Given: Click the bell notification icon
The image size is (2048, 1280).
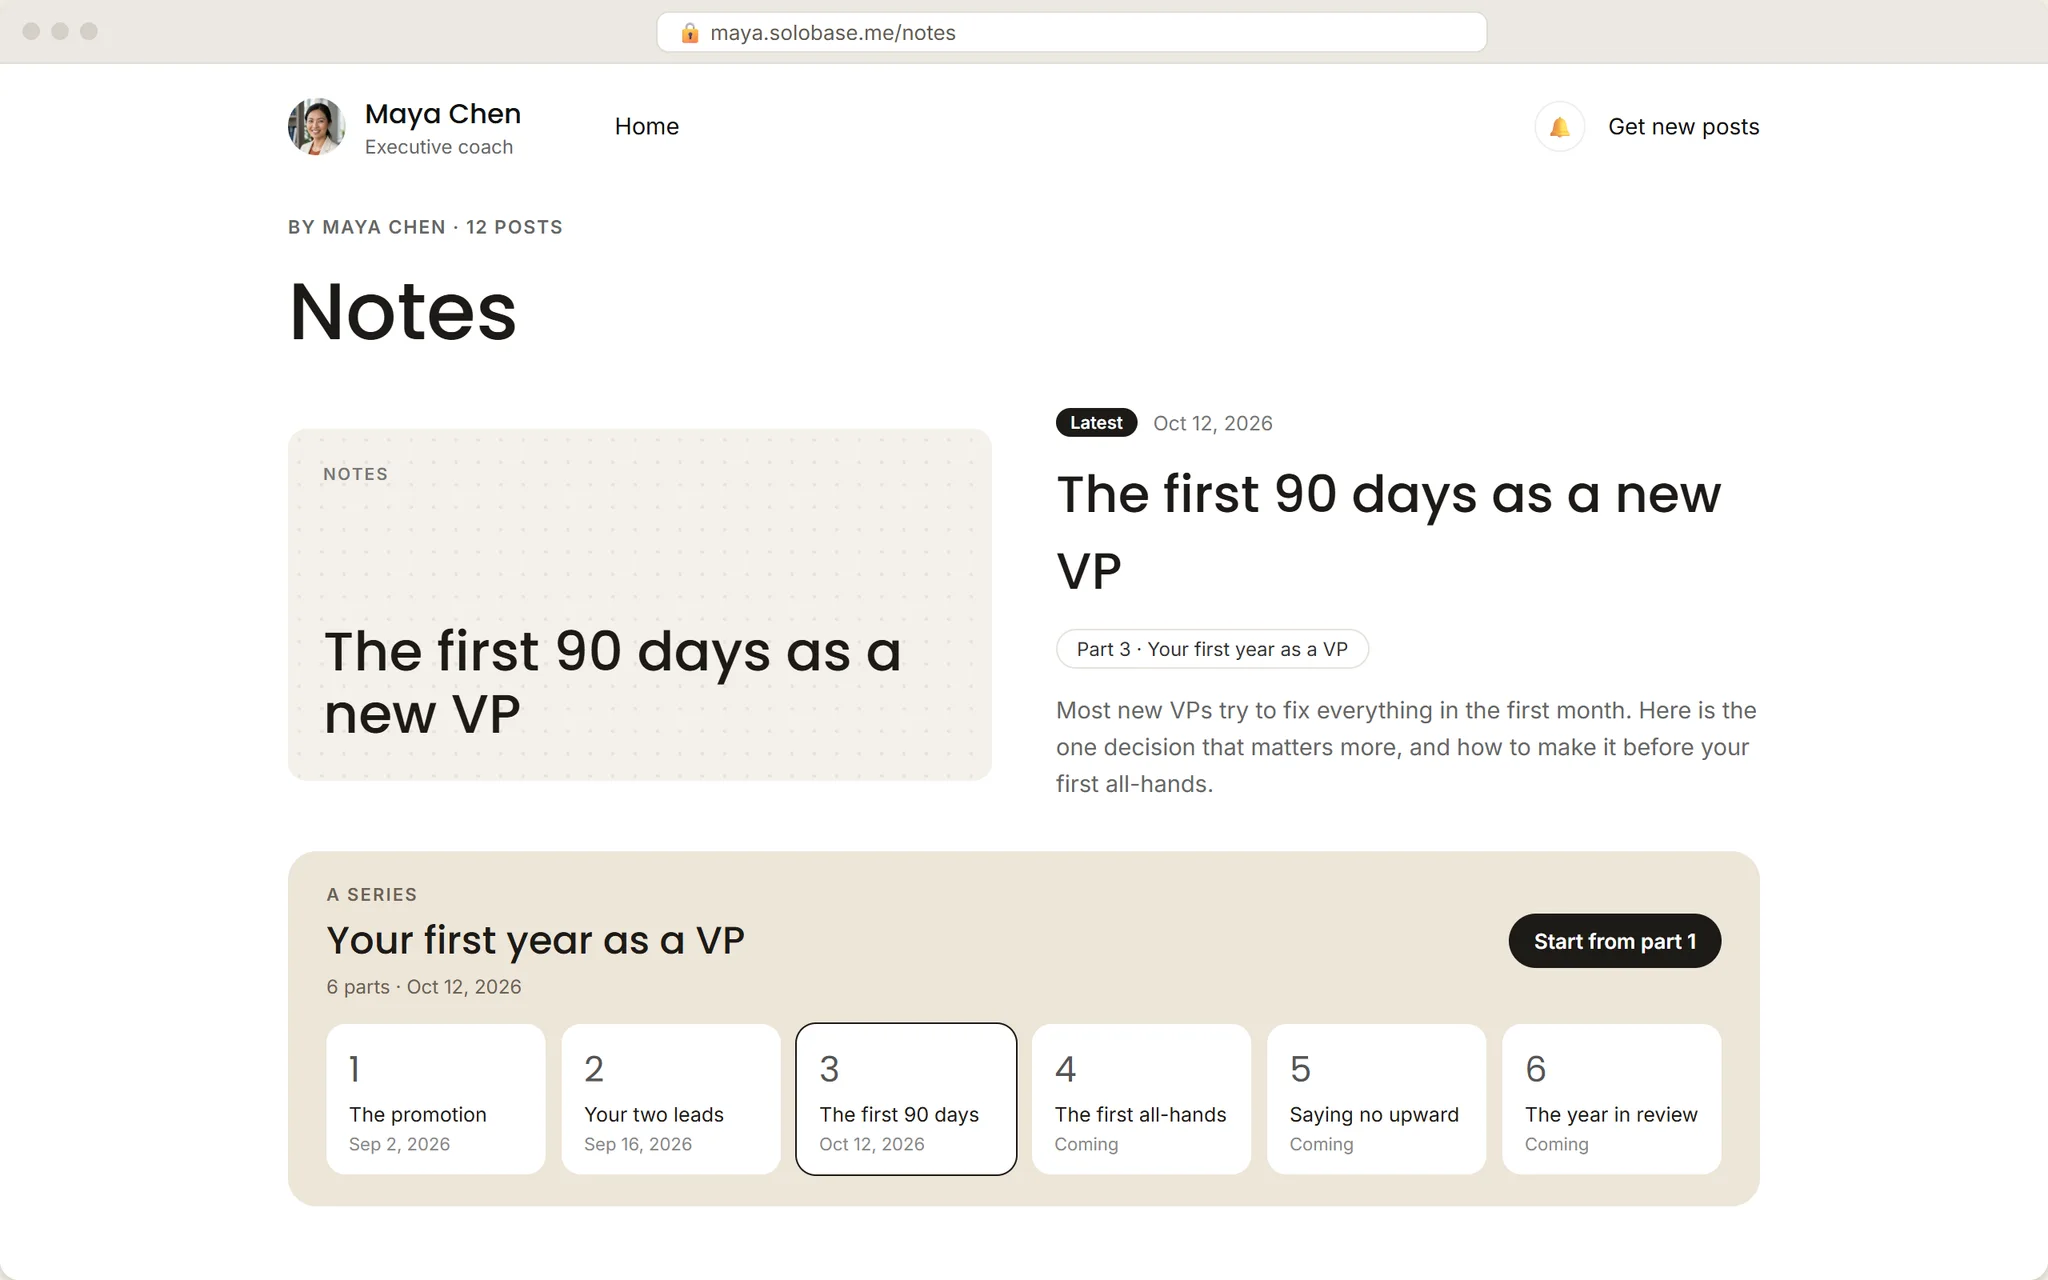Looking at the screenshot, I should click(x=1559, y=127).
